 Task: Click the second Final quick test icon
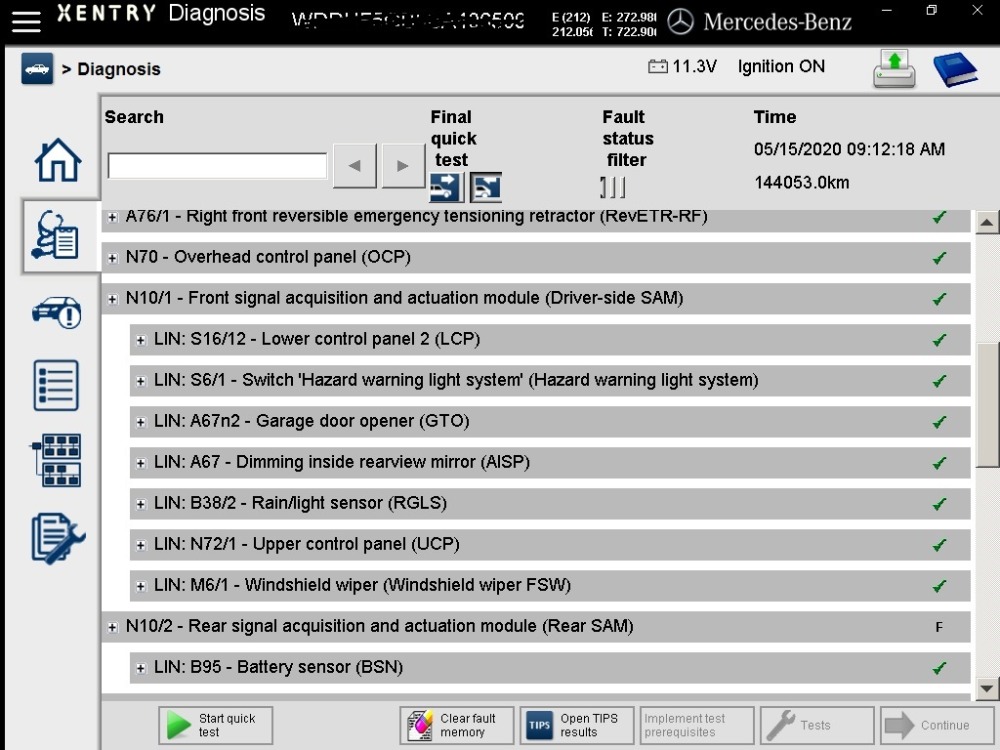click(485, 188)
